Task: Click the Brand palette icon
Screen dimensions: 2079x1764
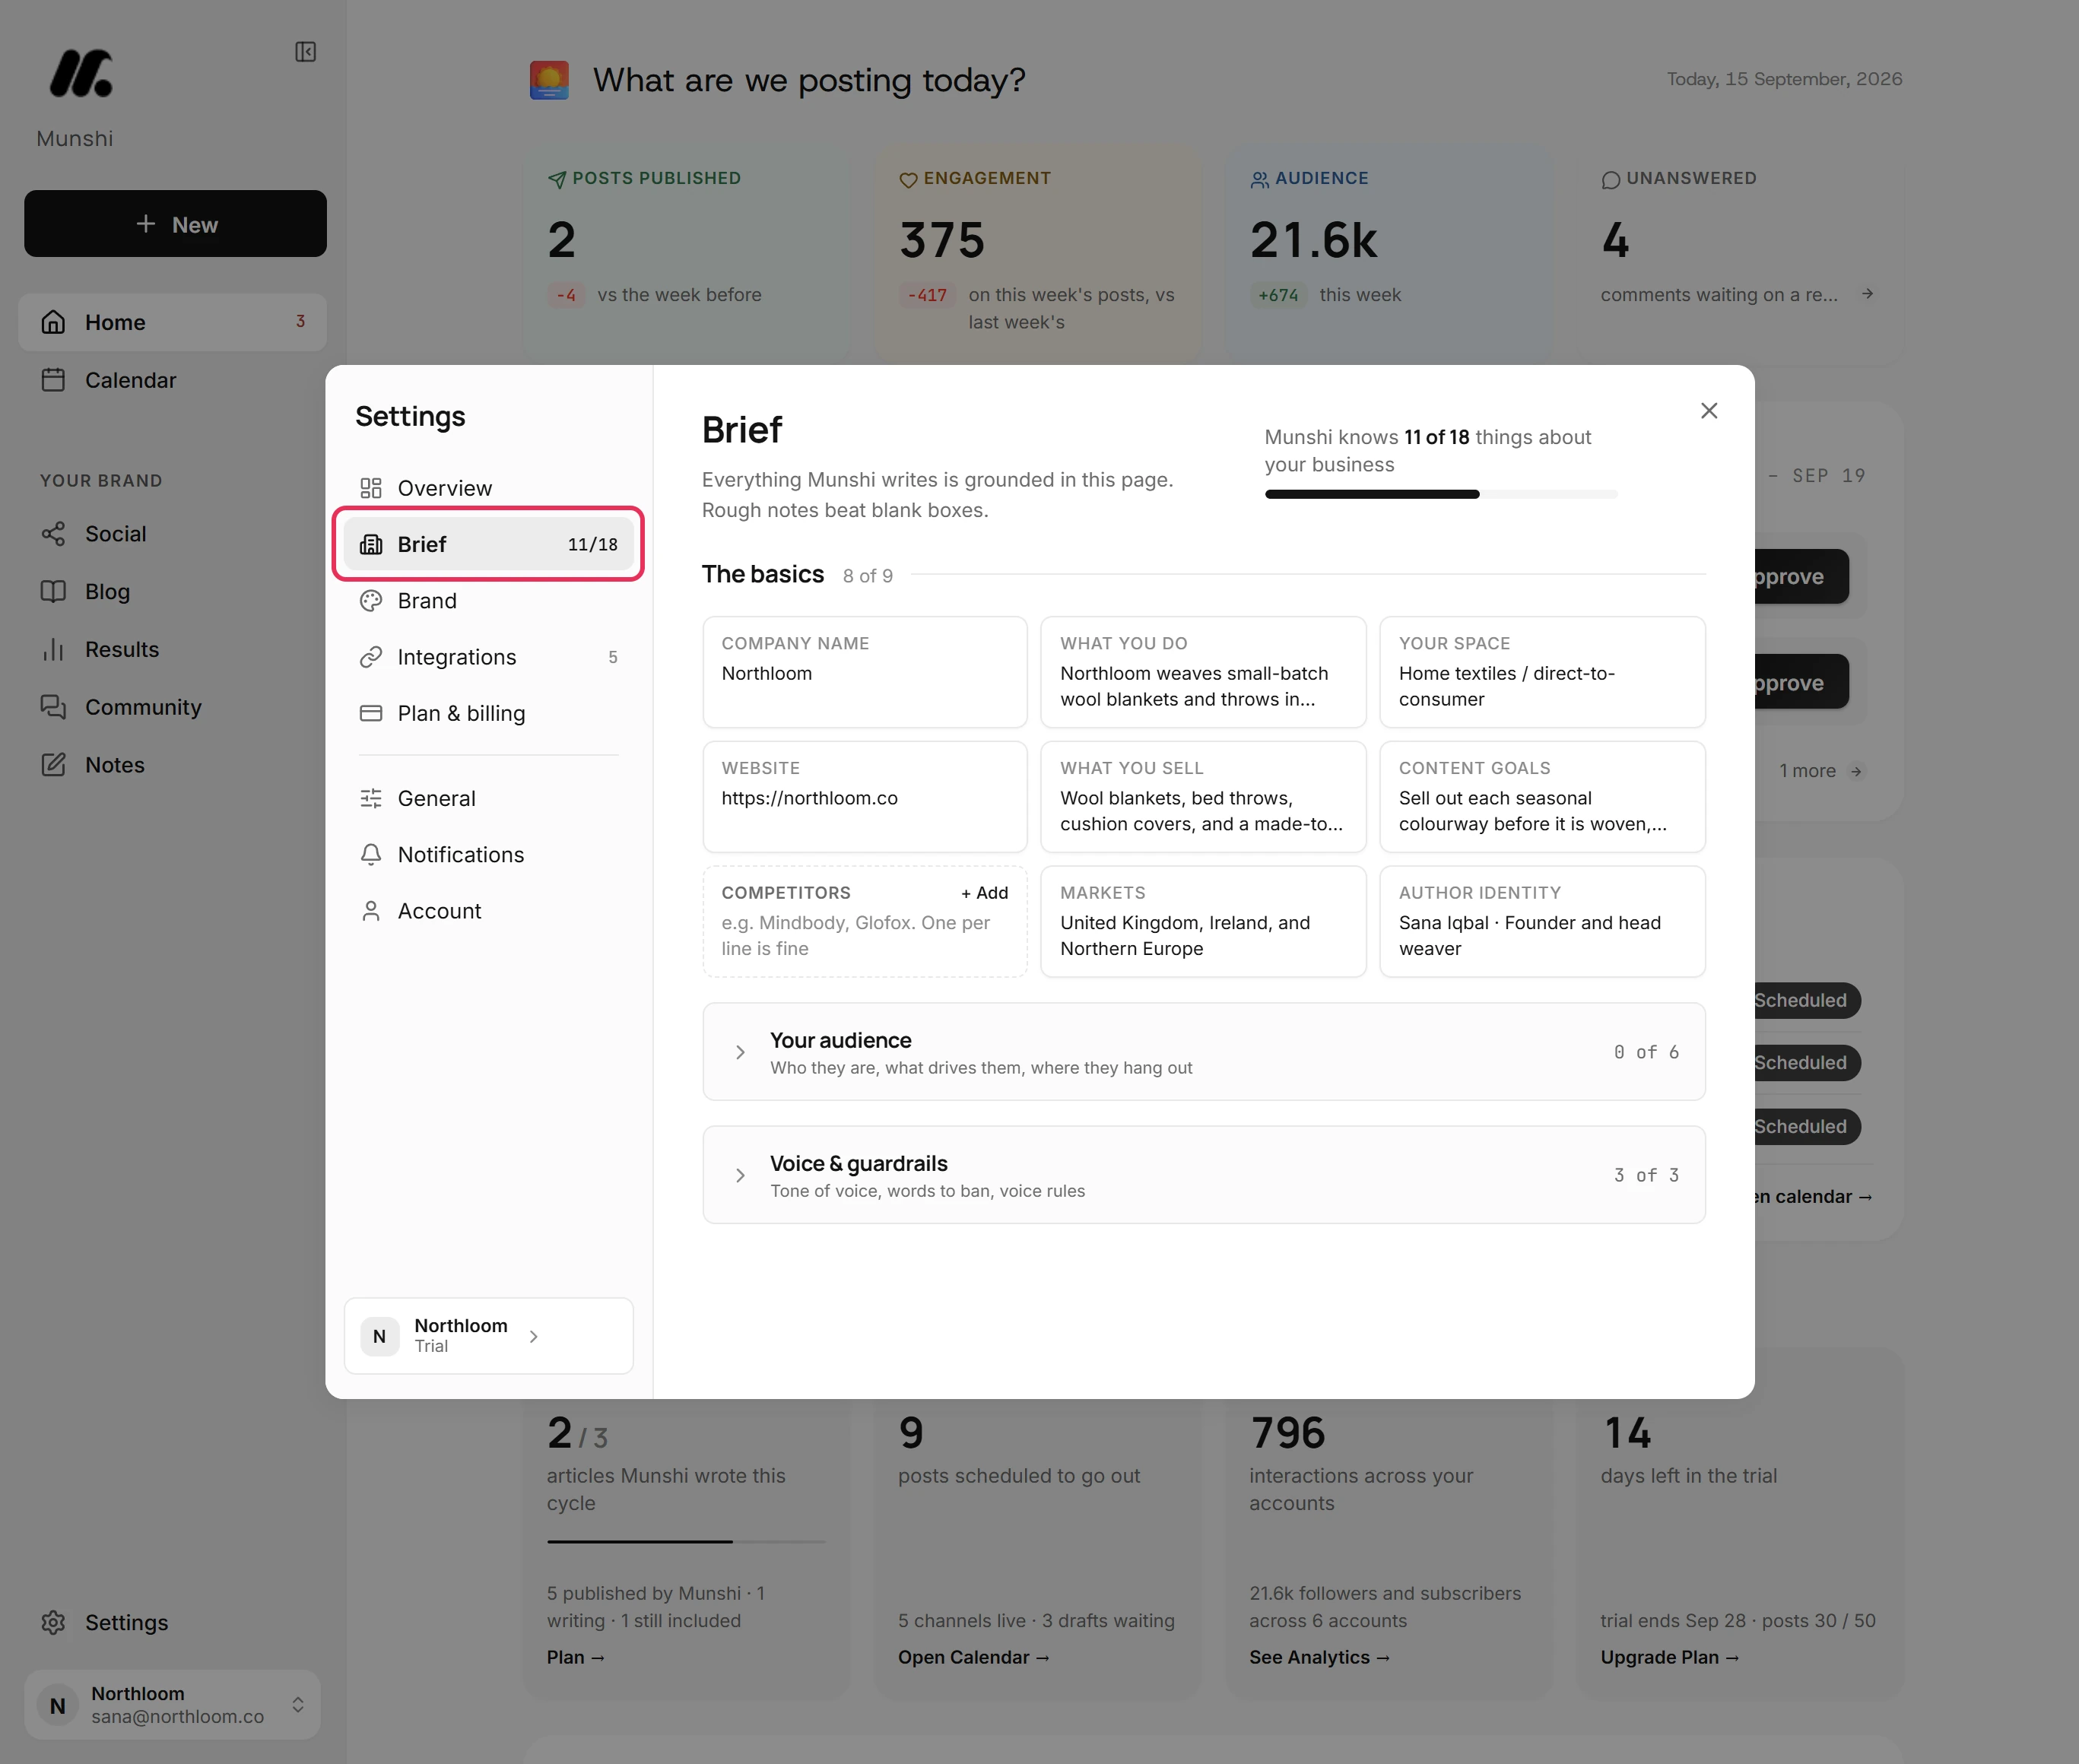Action: (x=371, y=600)
